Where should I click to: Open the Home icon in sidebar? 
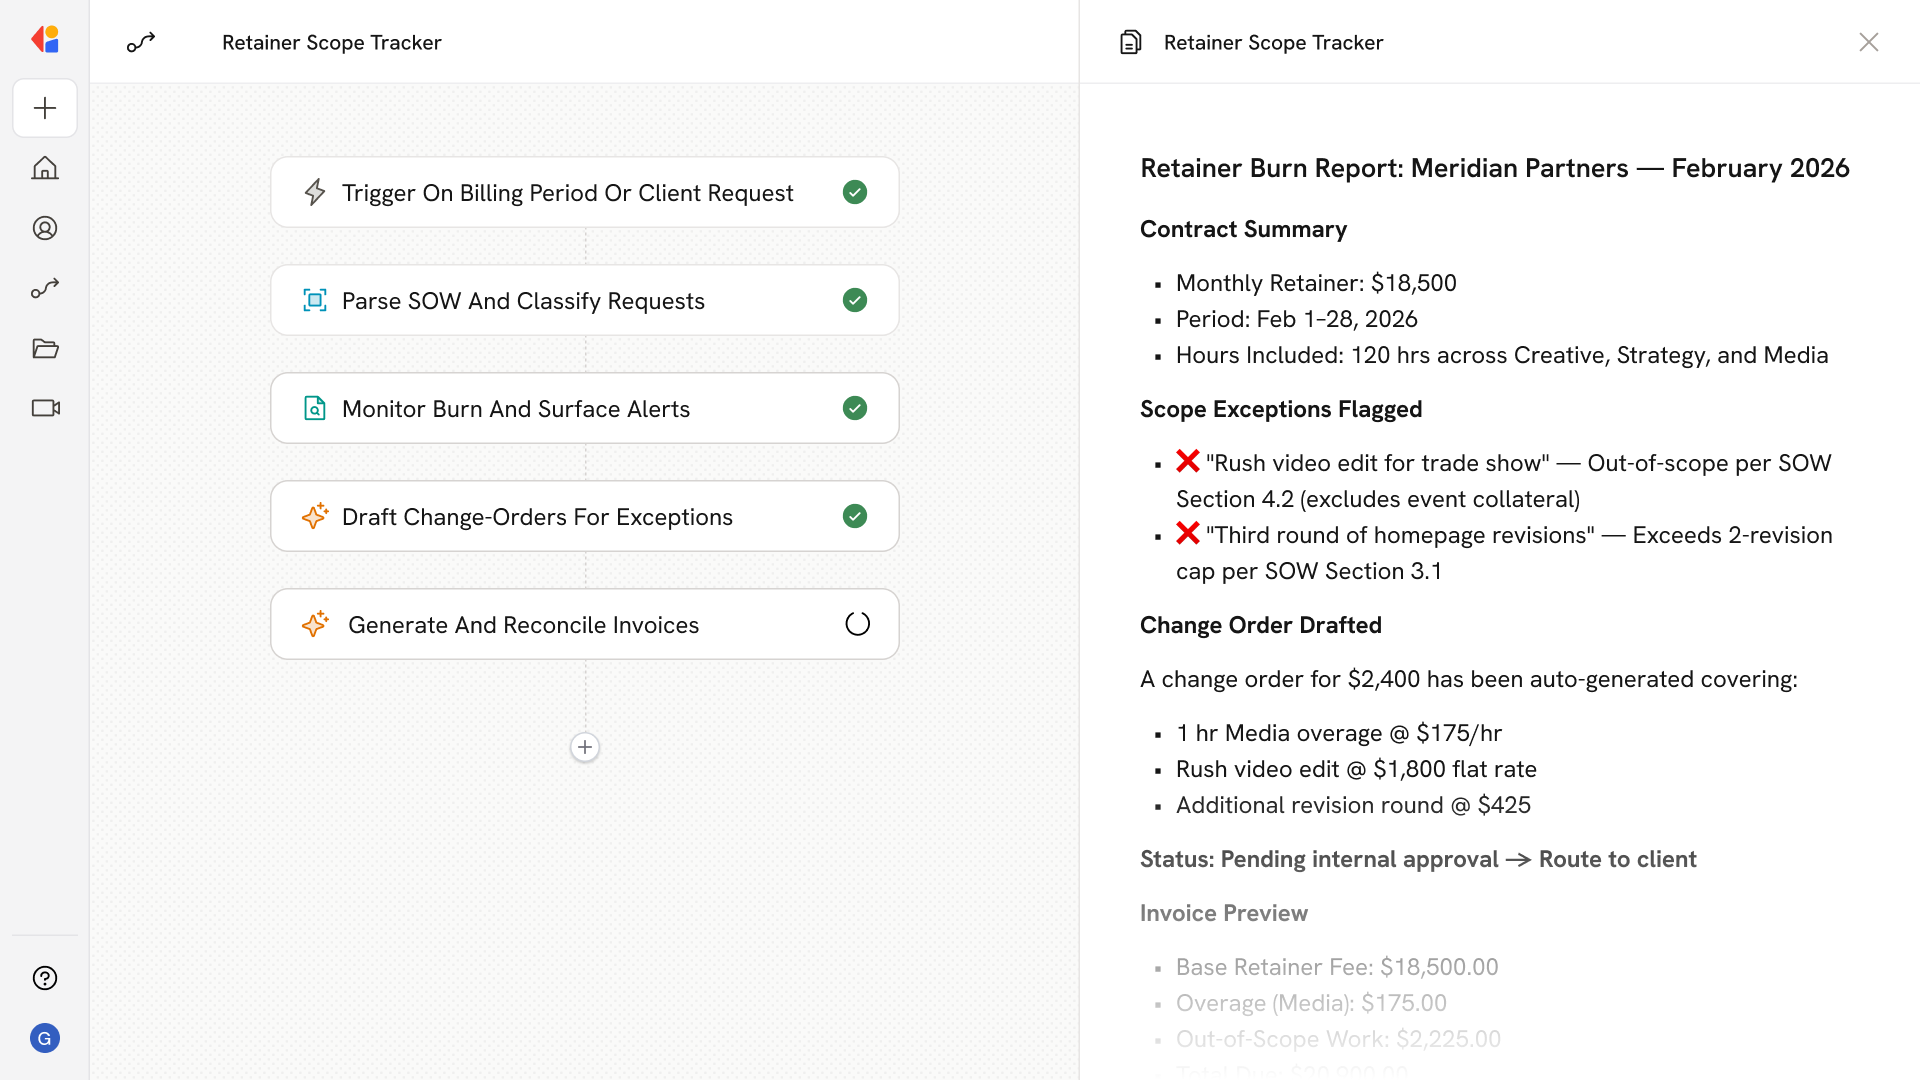[45, 168]
